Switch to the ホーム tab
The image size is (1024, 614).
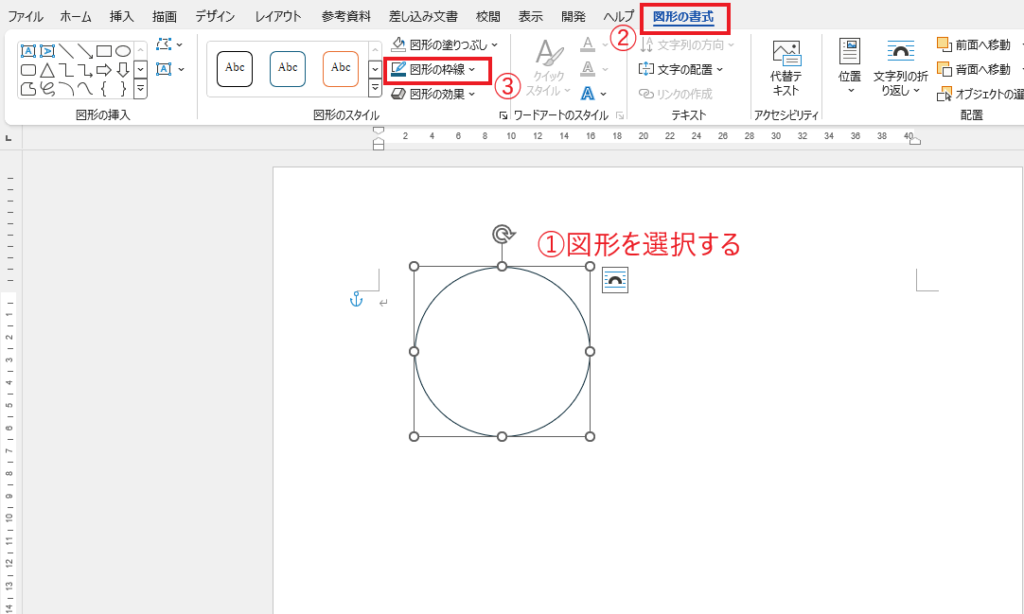pos(76,16)
